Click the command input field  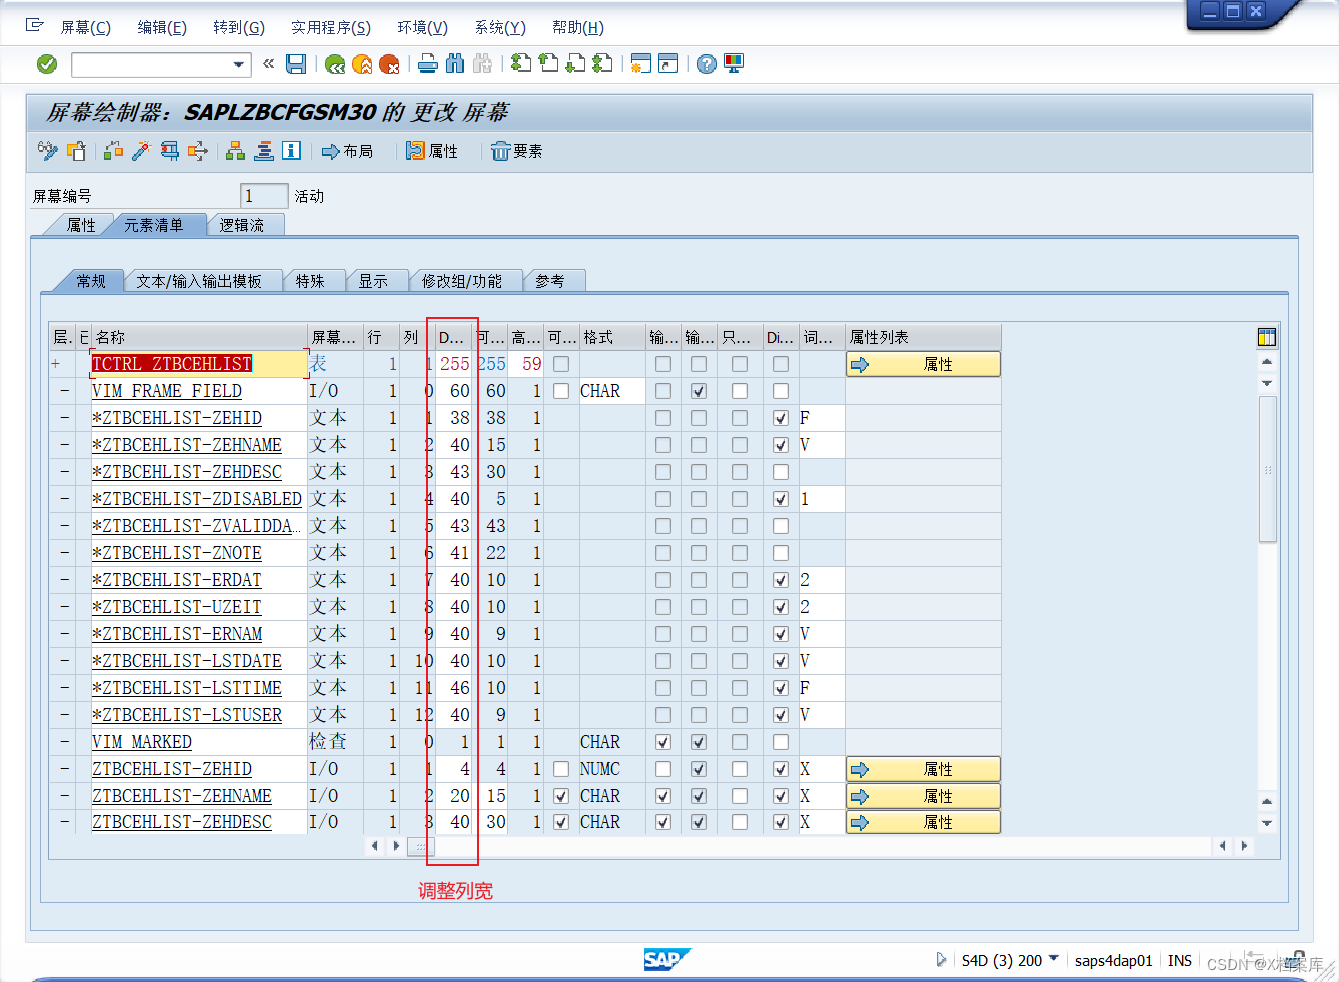(x=151, y=65)
